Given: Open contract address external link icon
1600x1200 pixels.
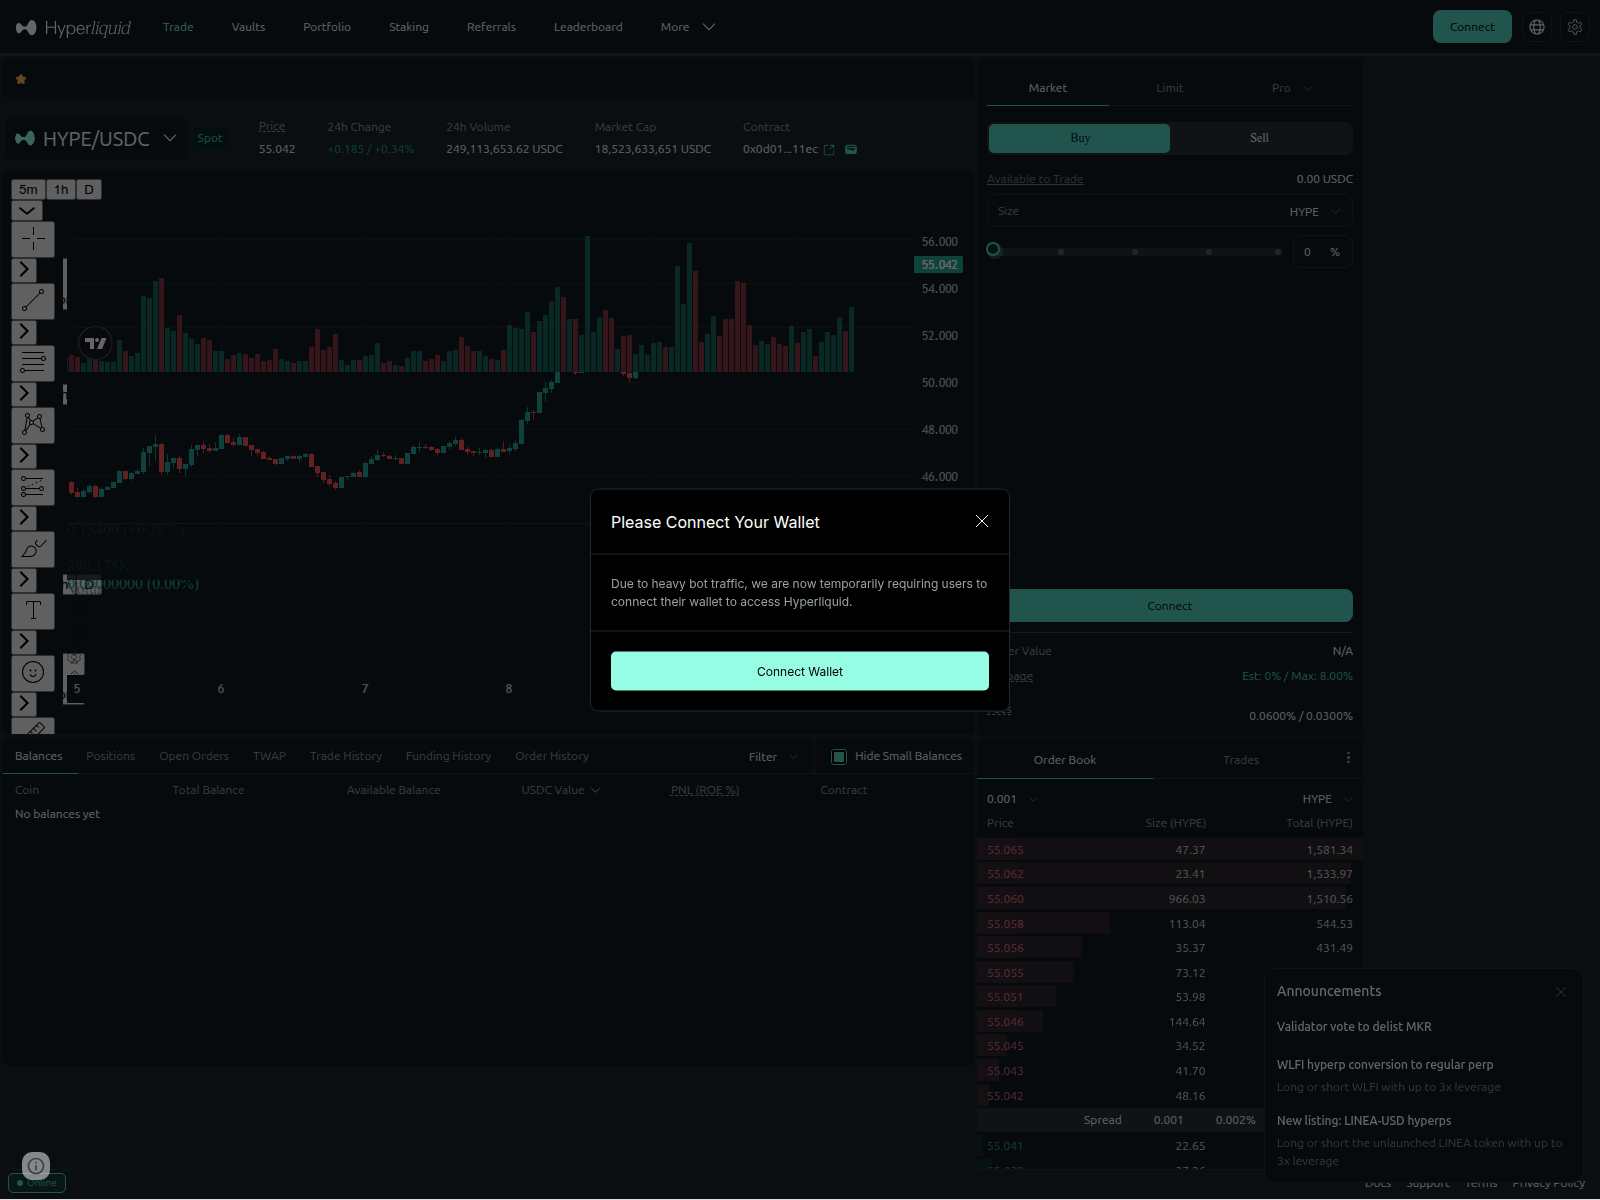Looking at the screenshot, I should [x=829, y=150].
